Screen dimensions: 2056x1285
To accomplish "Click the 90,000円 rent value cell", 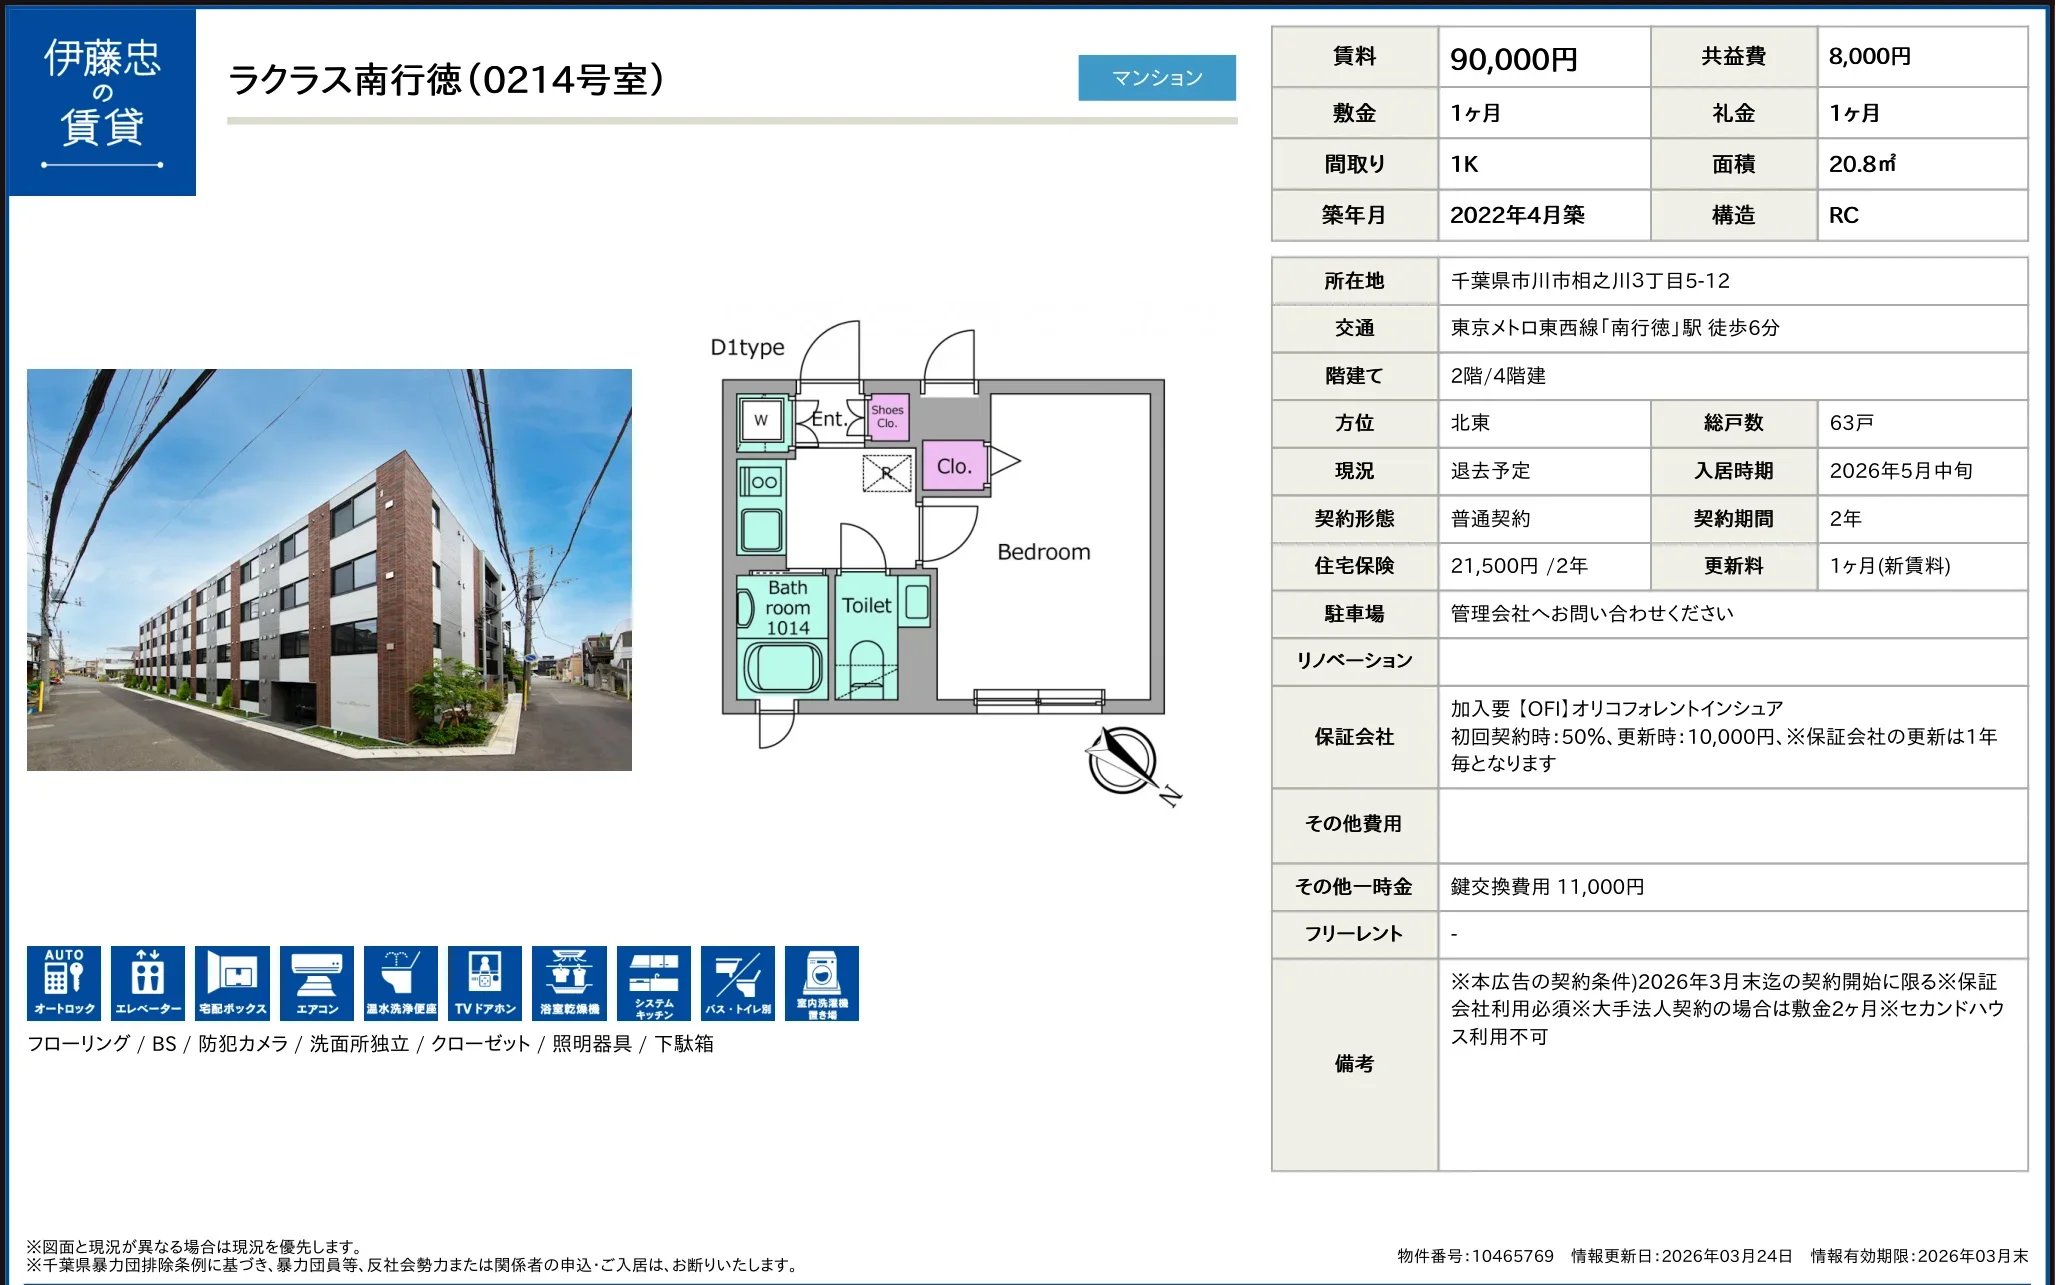I will click(1513, 59).
